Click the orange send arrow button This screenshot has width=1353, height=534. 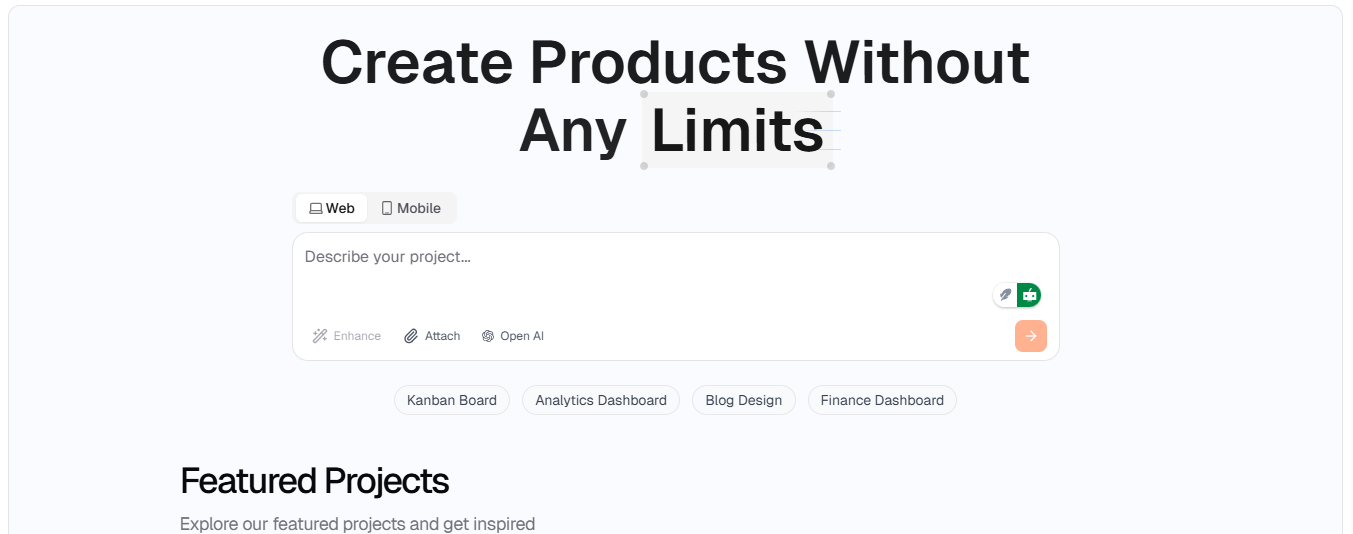point(1031,336)
